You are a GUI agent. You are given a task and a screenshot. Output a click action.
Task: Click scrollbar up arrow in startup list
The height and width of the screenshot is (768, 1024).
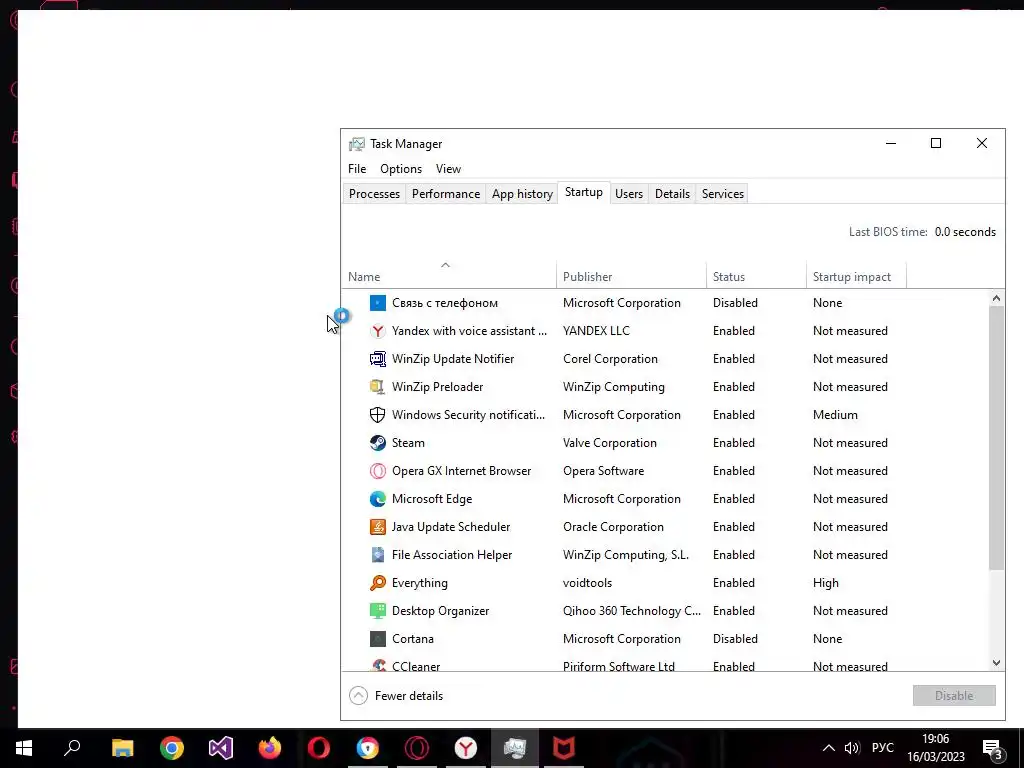coord(996,298)
